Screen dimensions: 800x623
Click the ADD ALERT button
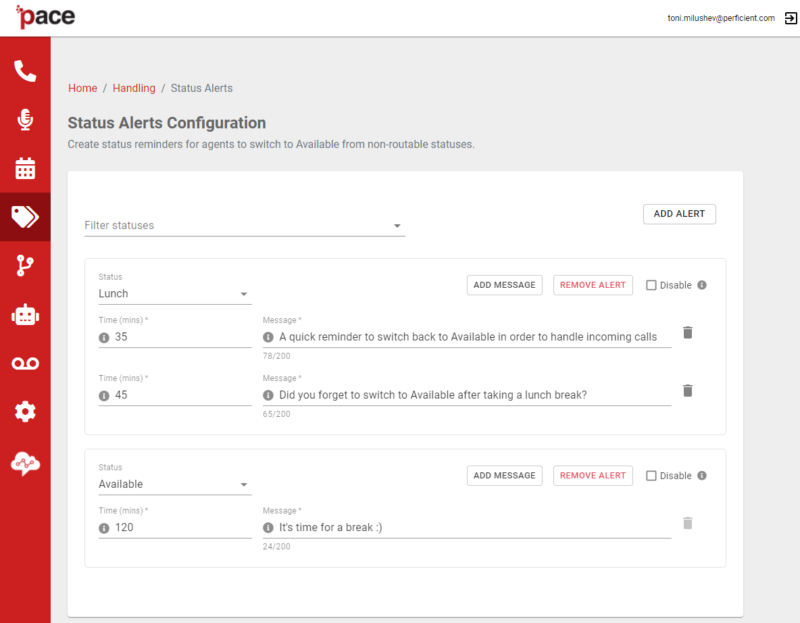679,214
